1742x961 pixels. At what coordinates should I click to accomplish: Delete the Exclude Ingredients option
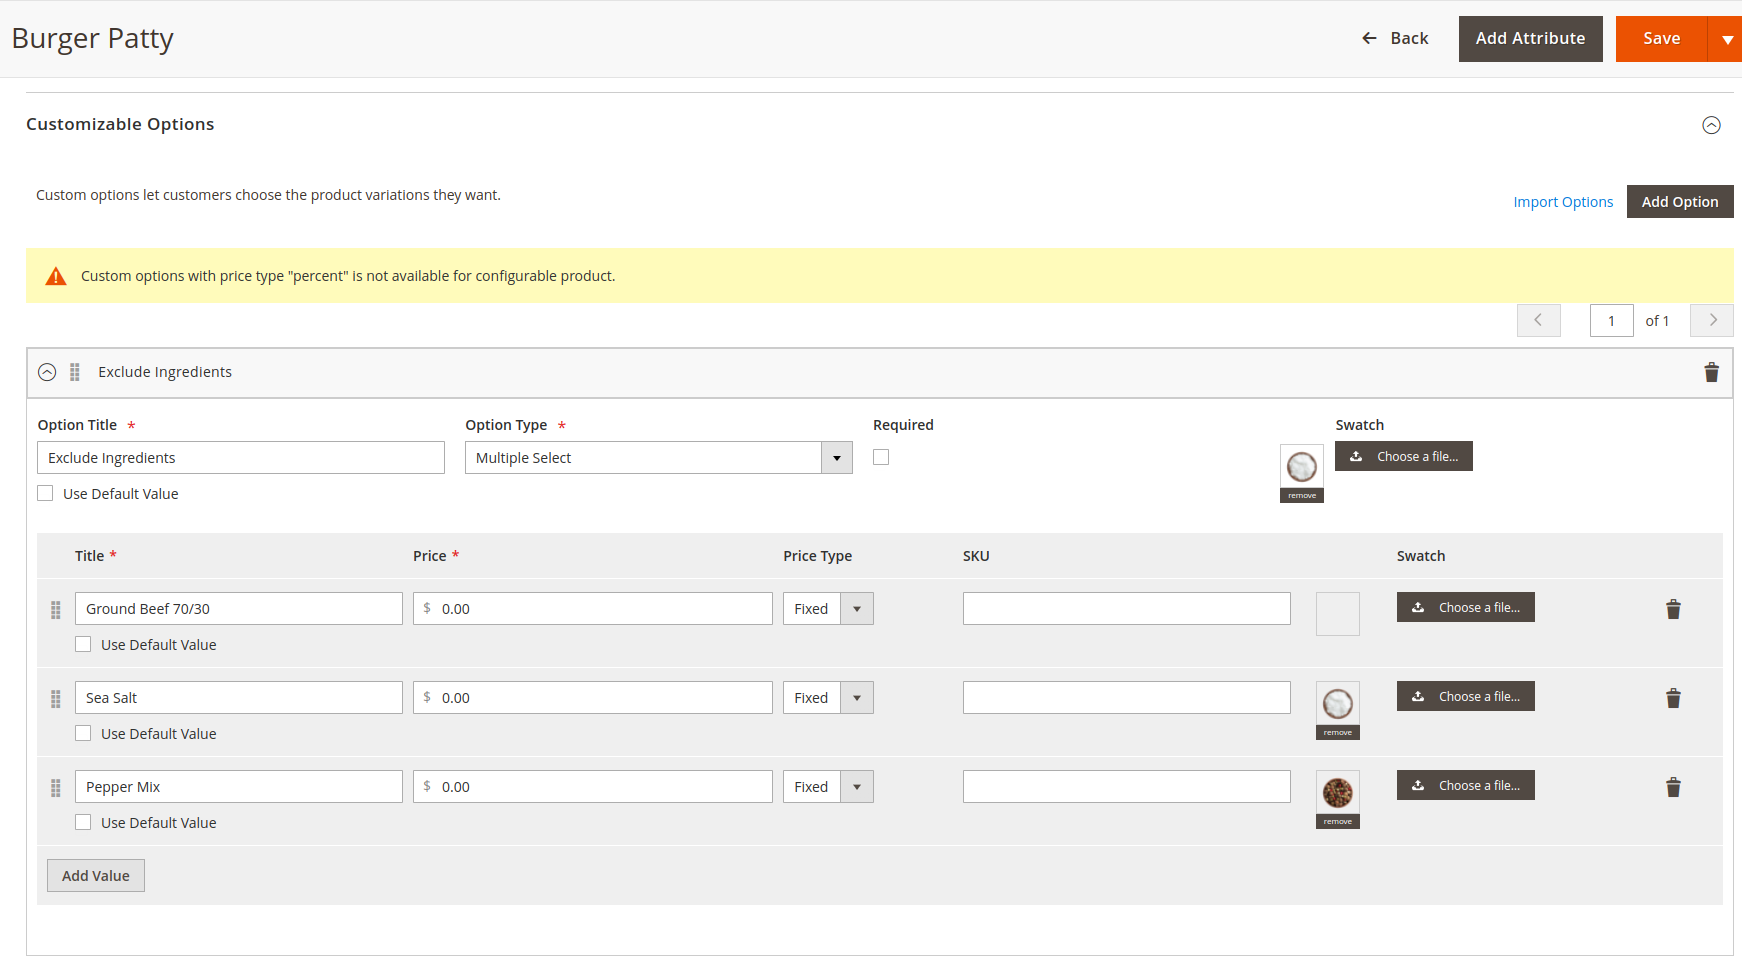pos(1711,372)
